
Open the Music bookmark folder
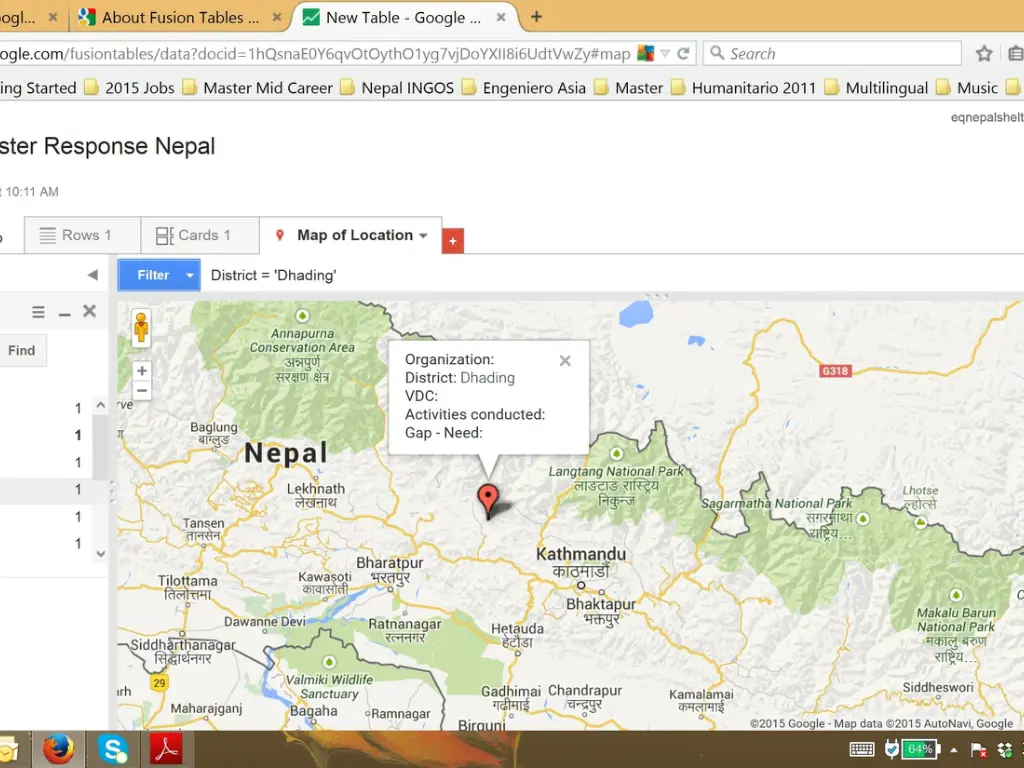tap(967, 88)
